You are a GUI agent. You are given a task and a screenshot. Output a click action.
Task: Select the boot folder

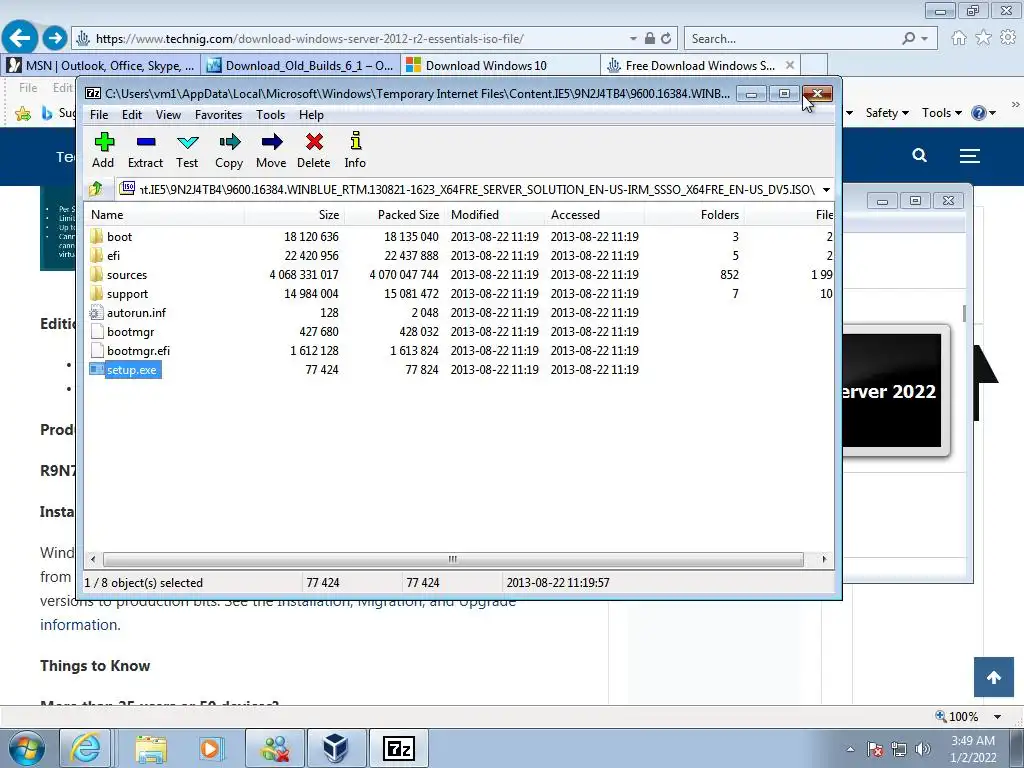coord(119,236)
